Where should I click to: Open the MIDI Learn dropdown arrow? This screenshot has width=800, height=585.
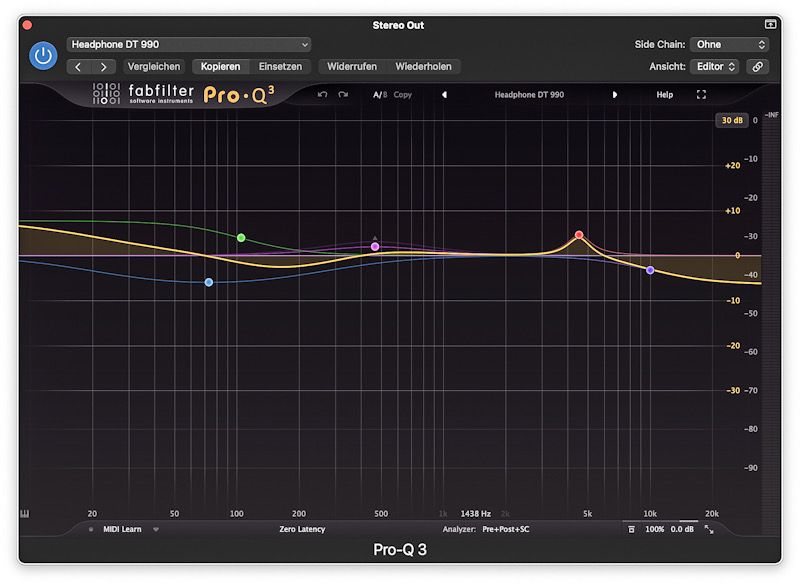tap(156, 529)
